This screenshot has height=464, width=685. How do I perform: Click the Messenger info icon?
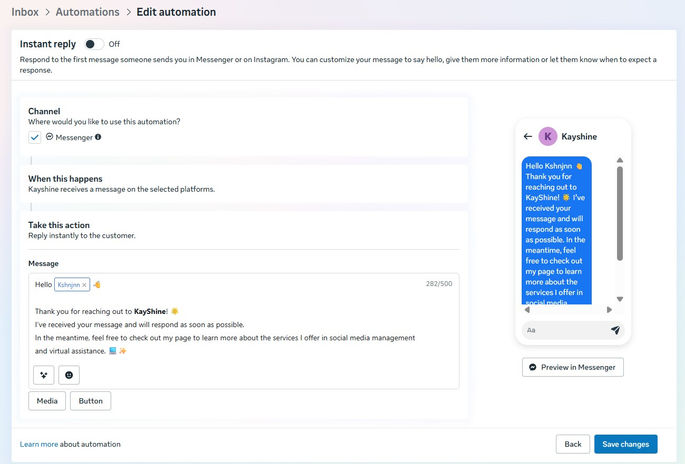click(x=98, y=137)
